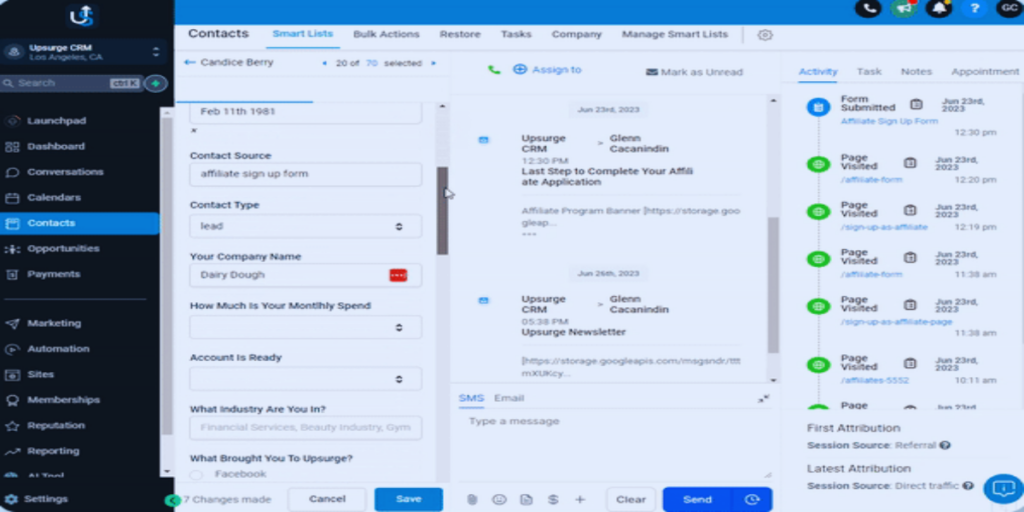This screenshot has width=1024, height=512.
Task: Select the SMS composer tab
Action: [x=471, y=398]
